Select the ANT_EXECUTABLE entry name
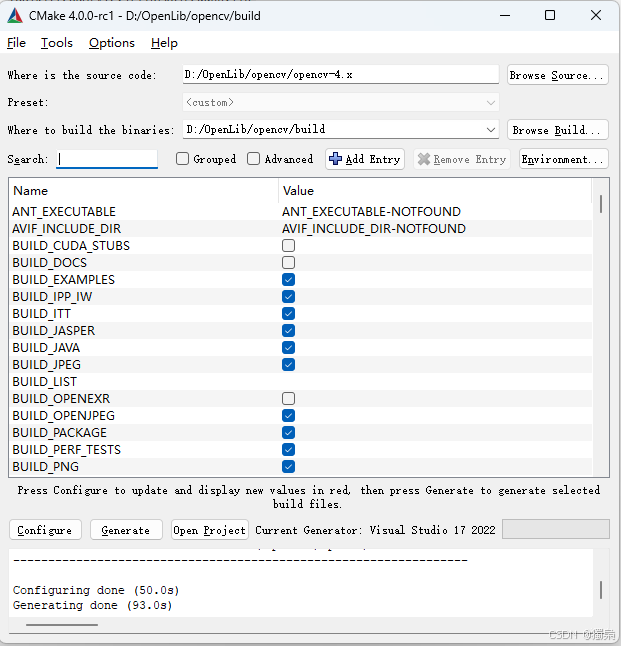The height and width of the screenshot is (646, 621). tap(64, 212)
